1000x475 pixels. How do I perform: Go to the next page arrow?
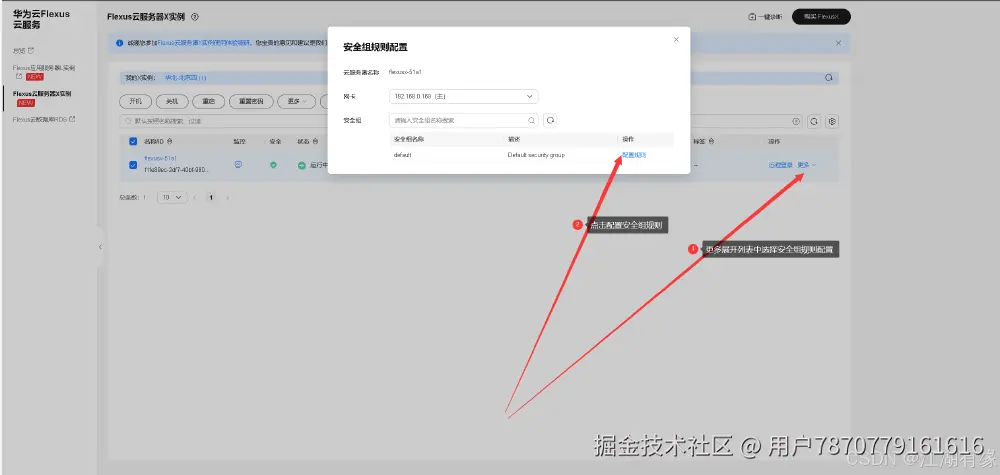click(x=227, y=198)
